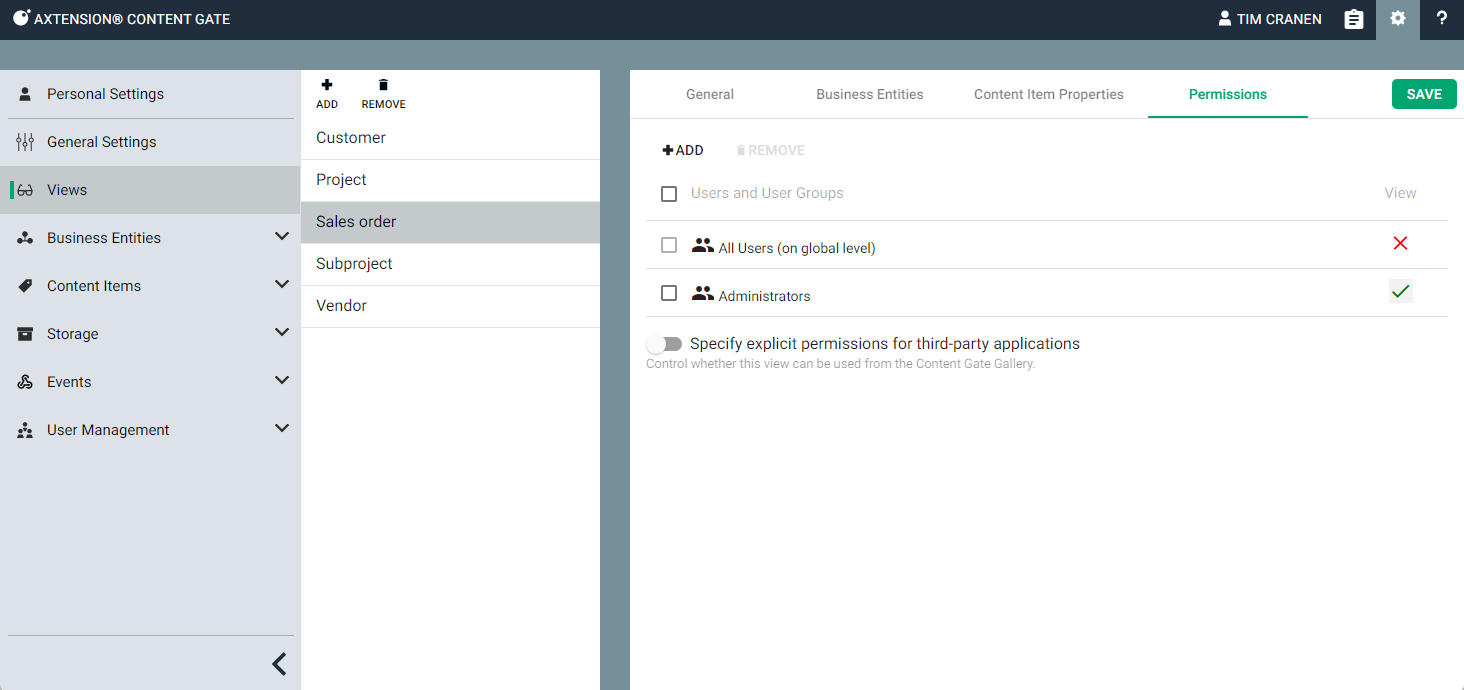
Task: Check the All Users (on global level) checkbox
Action: [669, 245]
